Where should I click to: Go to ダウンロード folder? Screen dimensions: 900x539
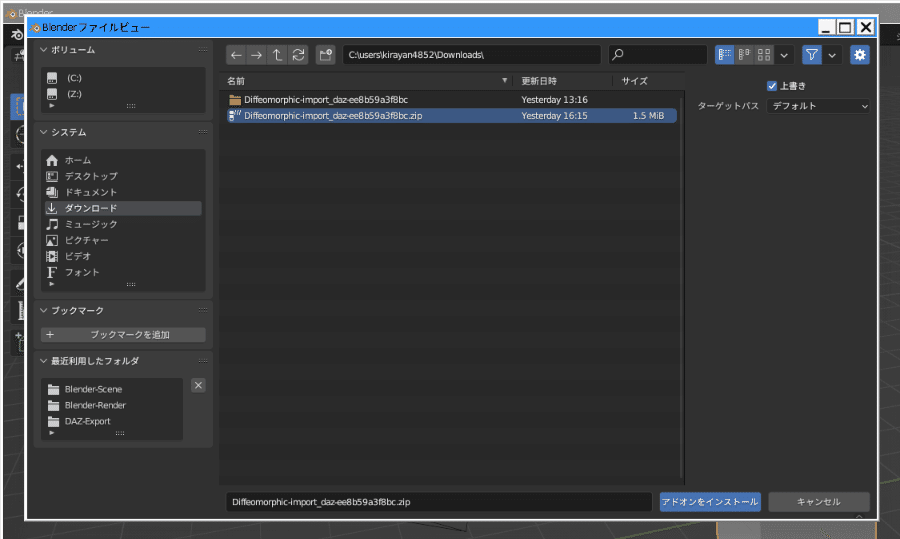pos(123,208)
